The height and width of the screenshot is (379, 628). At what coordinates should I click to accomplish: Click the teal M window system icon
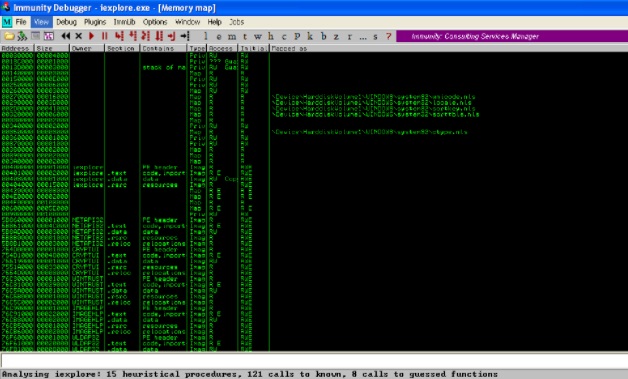click(7, 22)
